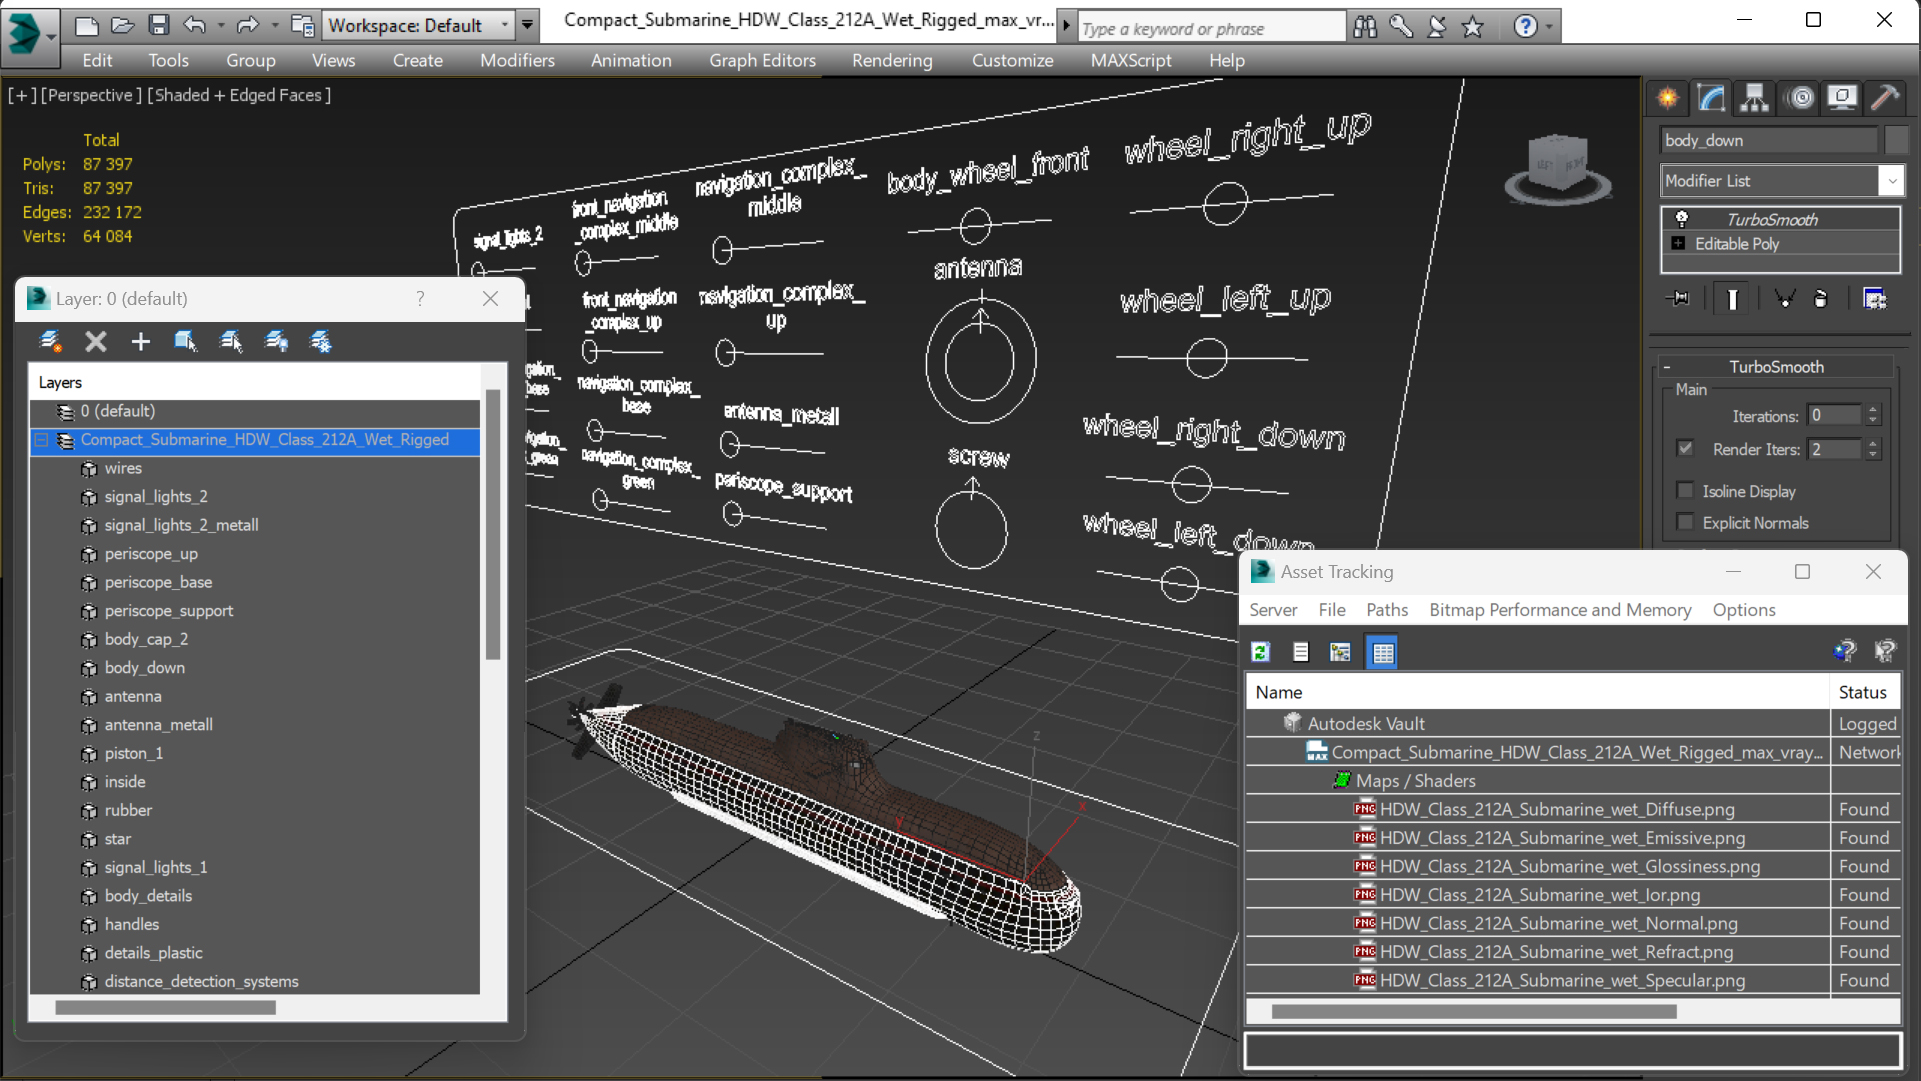Click the ViewCube in the viewport
The image size is (1921, 1081).
[1557, 167]
